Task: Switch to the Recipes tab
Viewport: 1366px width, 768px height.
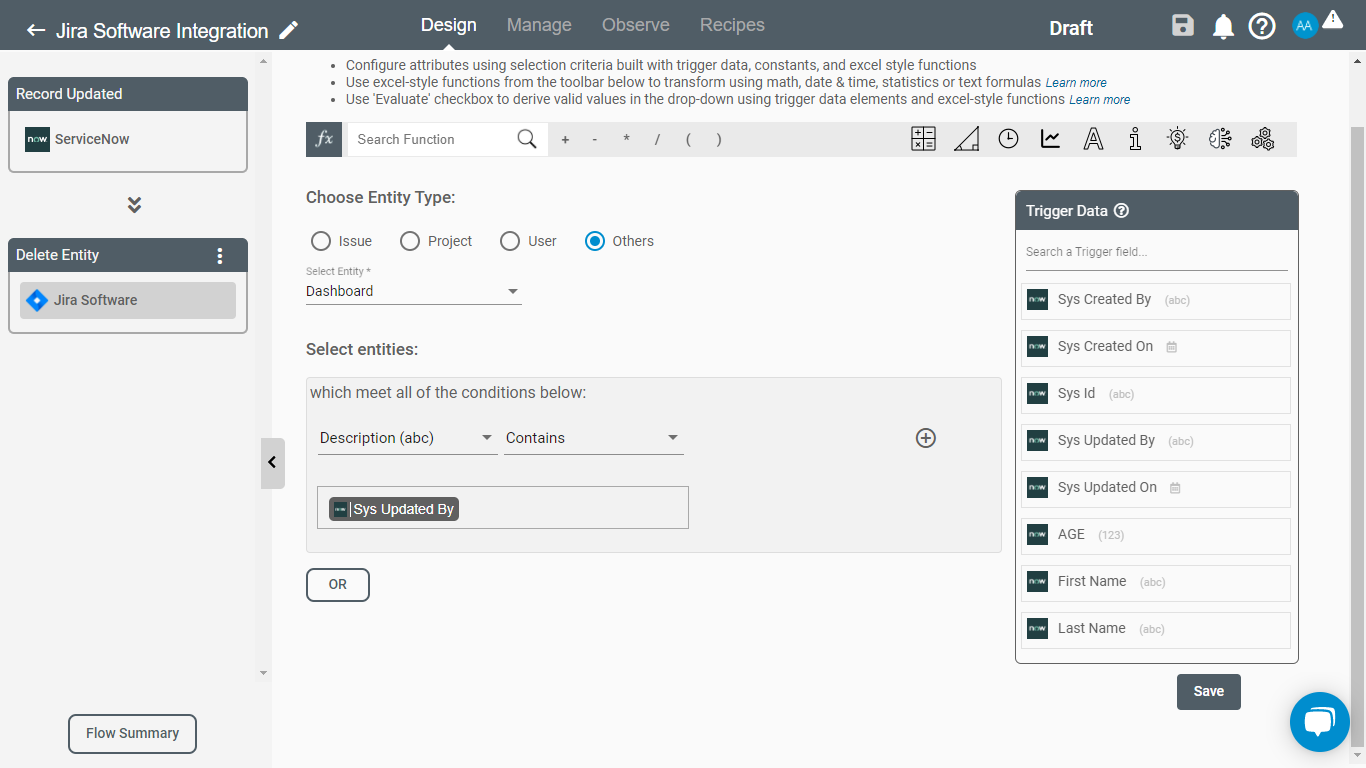Action: click(x=732, y=25)
